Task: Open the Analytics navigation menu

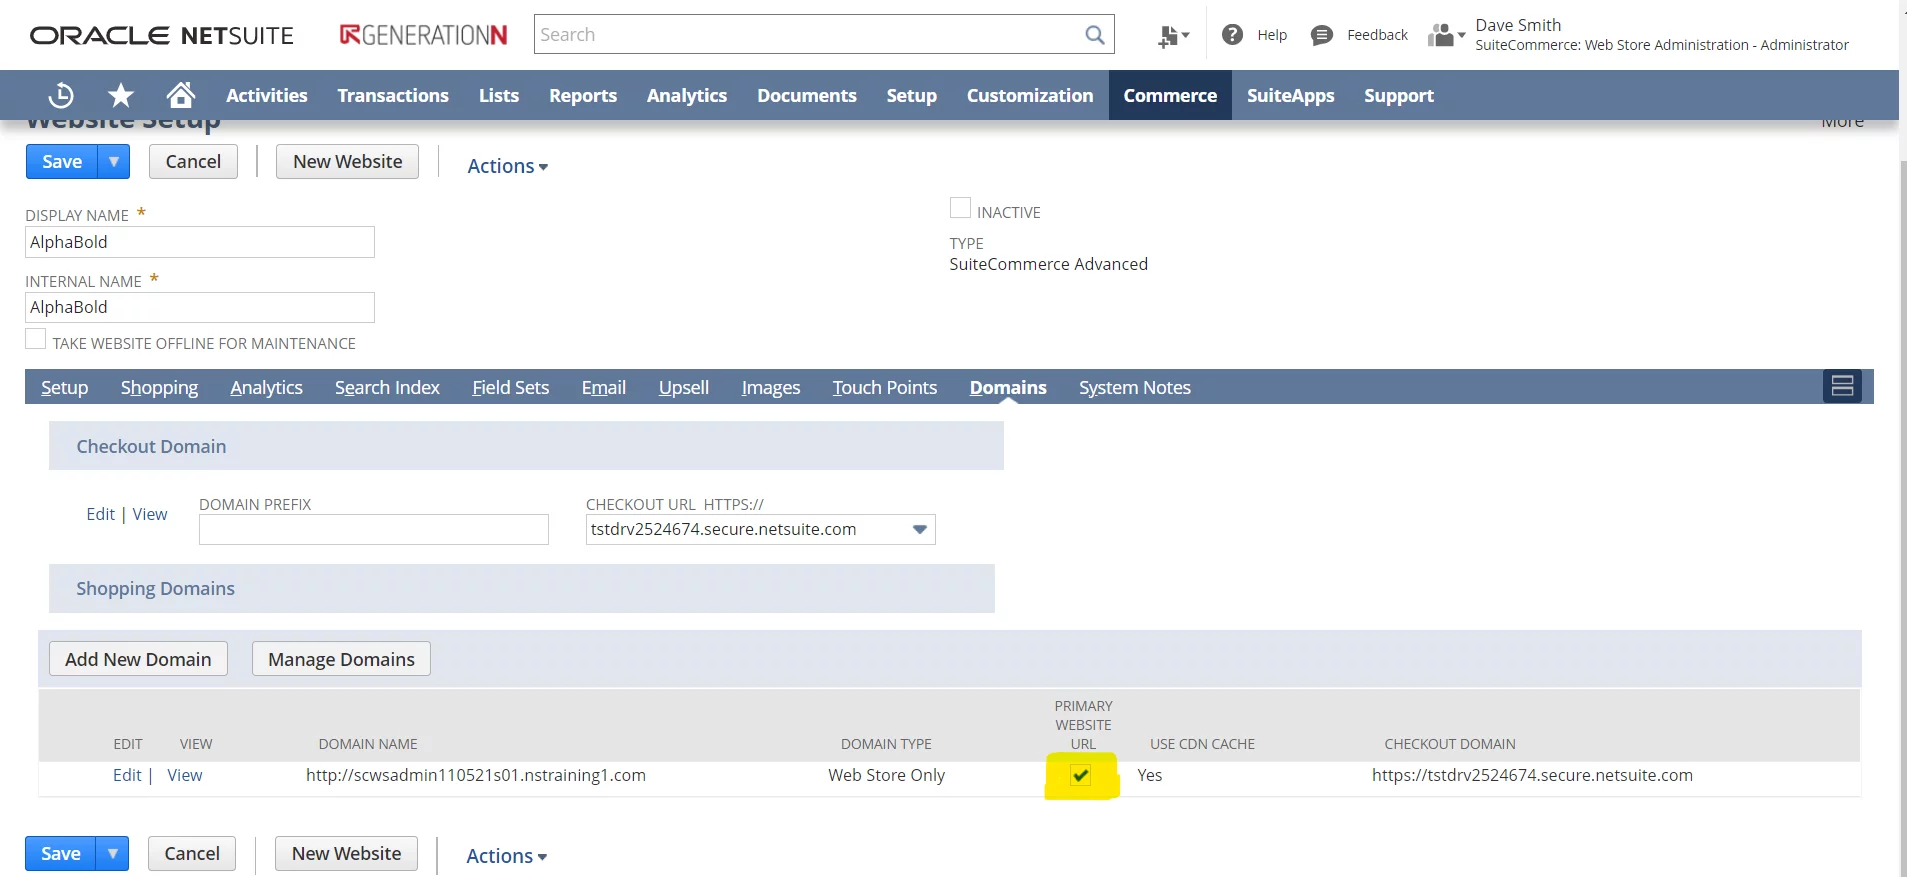Action: tap(687, 95)
